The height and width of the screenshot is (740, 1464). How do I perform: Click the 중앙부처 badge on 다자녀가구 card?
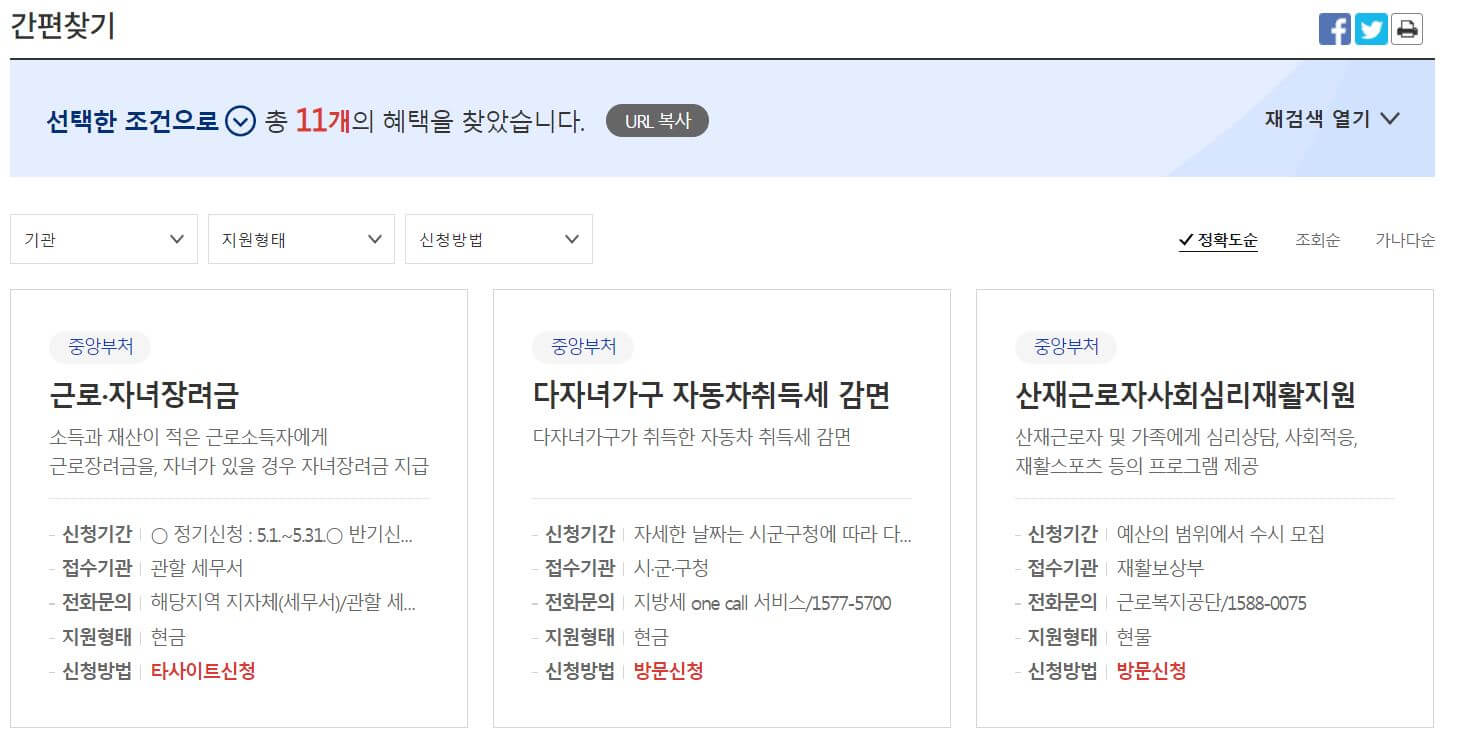click(581, 347)
